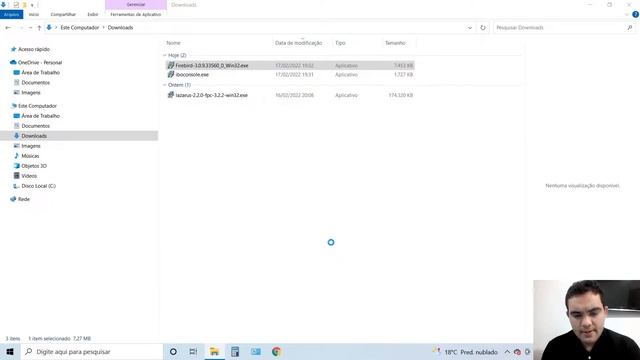Click the taskbar search box
Screen dimensions: 640x360
point(91,352)
